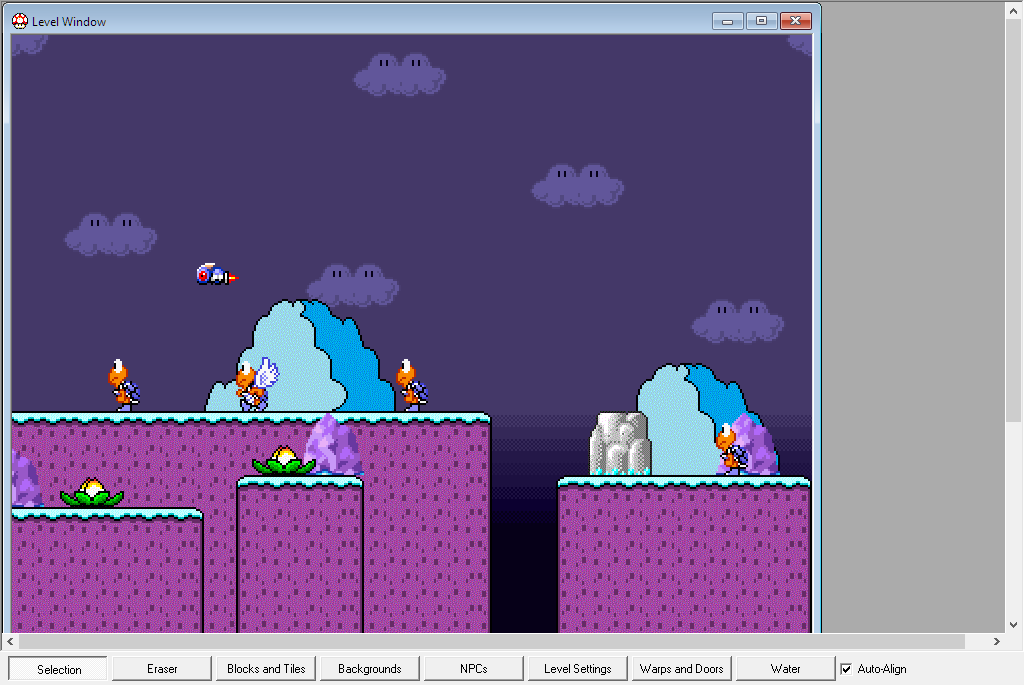Select the flower plant on middle ledge
1024x685 pixels.
[x=284, y=460]
